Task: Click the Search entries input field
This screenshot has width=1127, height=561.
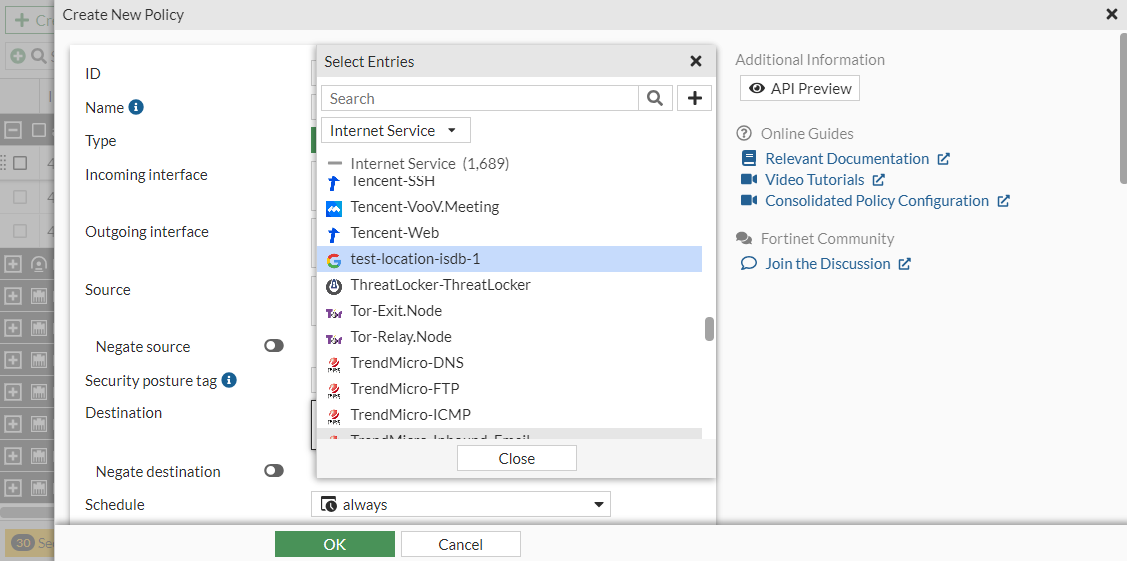Action: tap(480, 98)
